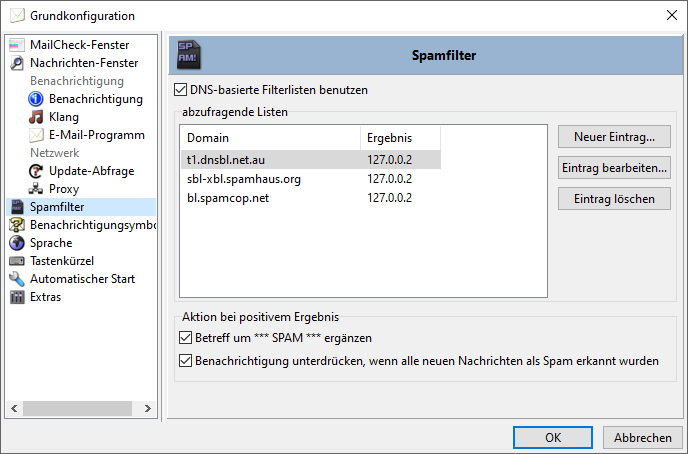Image resolution: width=688 pixels, height=454 pixels.
Task: Click Neuer Eintrag button
Action: (x=614, y=137)
